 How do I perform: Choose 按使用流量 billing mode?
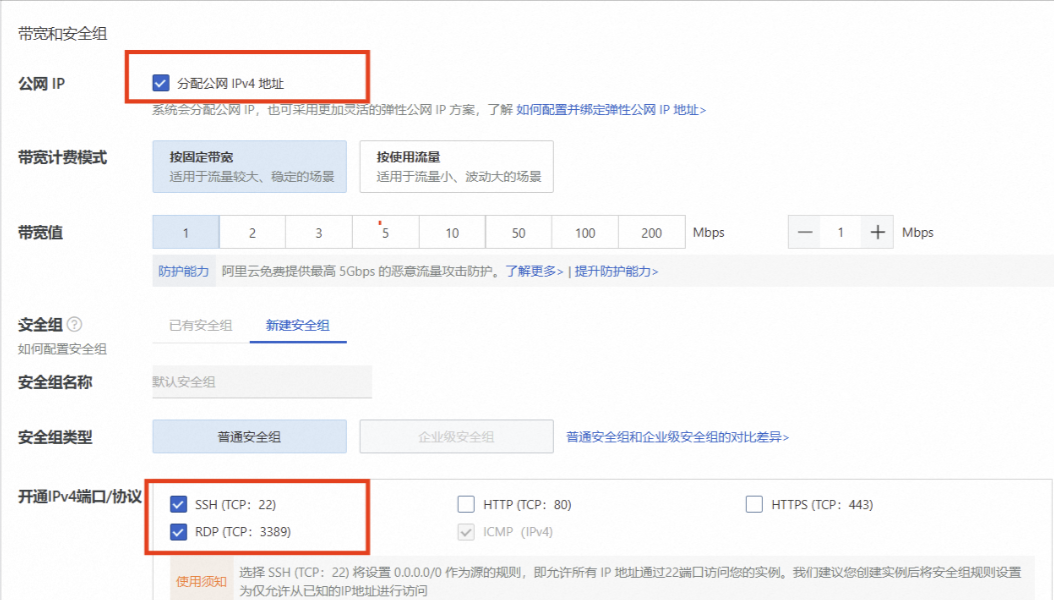(x=456, y=166)
